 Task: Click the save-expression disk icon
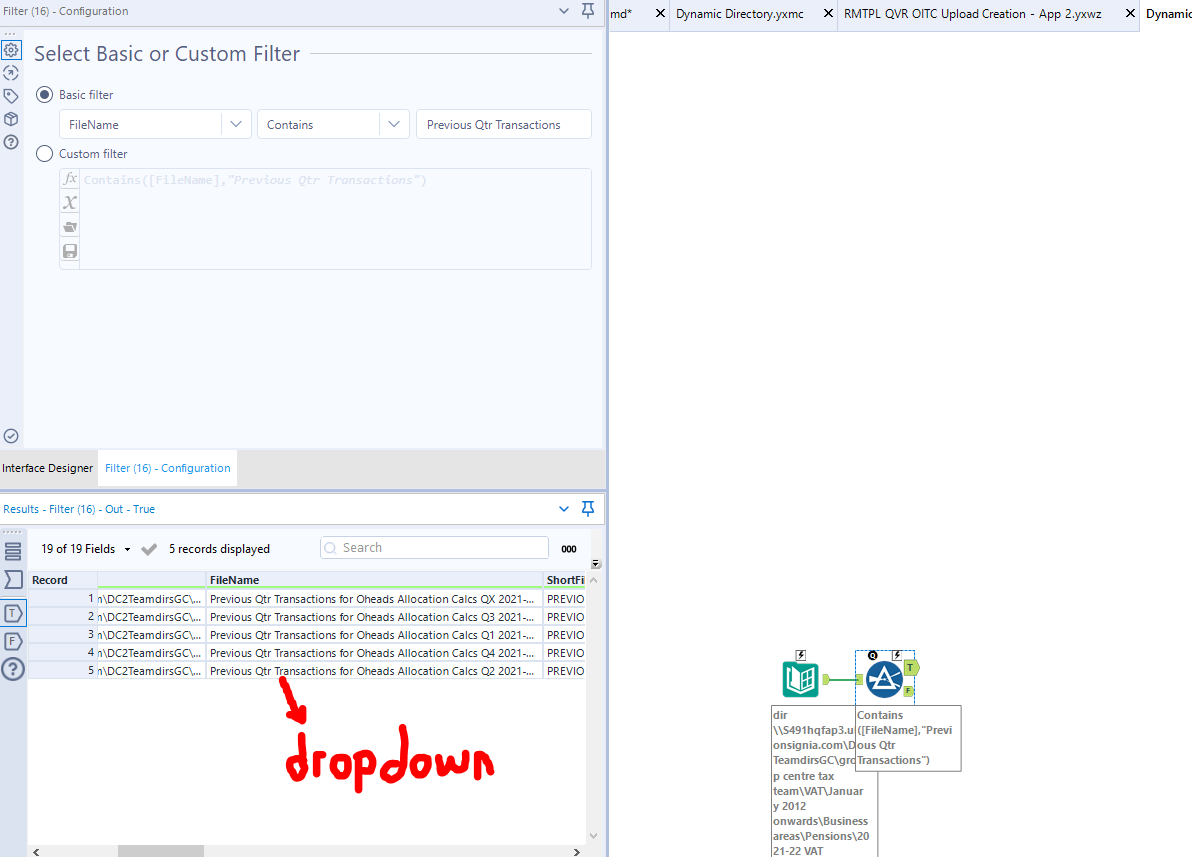click(x=69, y=250)
